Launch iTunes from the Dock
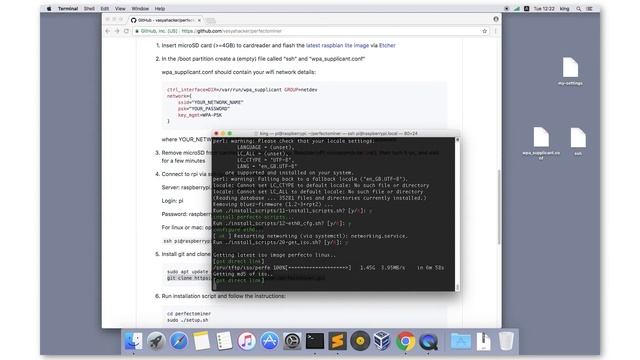The image size is (640, 360). point(247,341)
